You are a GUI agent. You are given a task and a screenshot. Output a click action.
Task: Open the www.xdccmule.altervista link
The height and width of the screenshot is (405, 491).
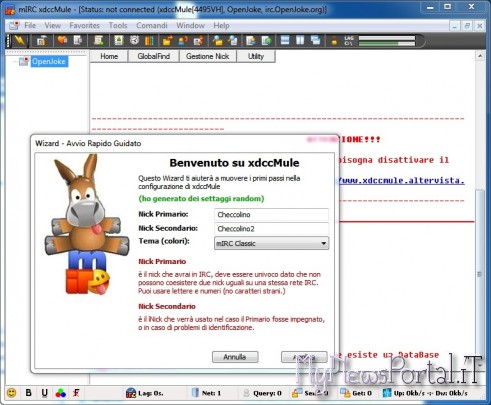pos(402,180)
